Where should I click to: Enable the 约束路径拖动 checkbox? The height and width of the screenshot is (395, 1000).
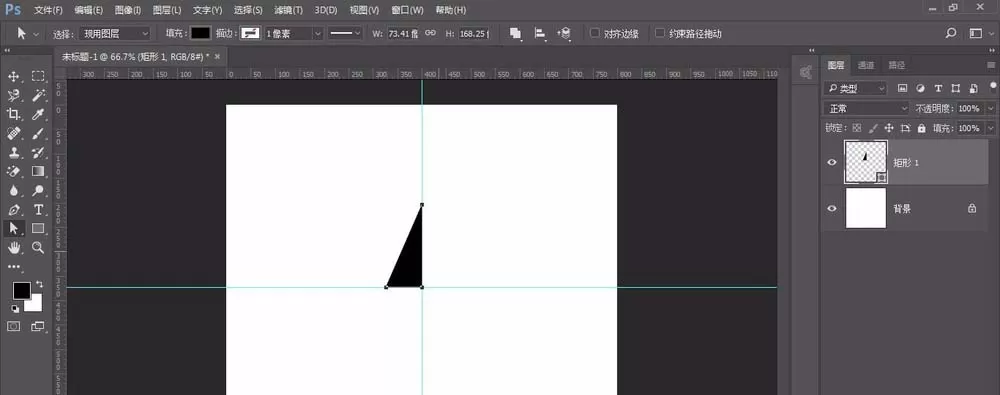(660, 33)
